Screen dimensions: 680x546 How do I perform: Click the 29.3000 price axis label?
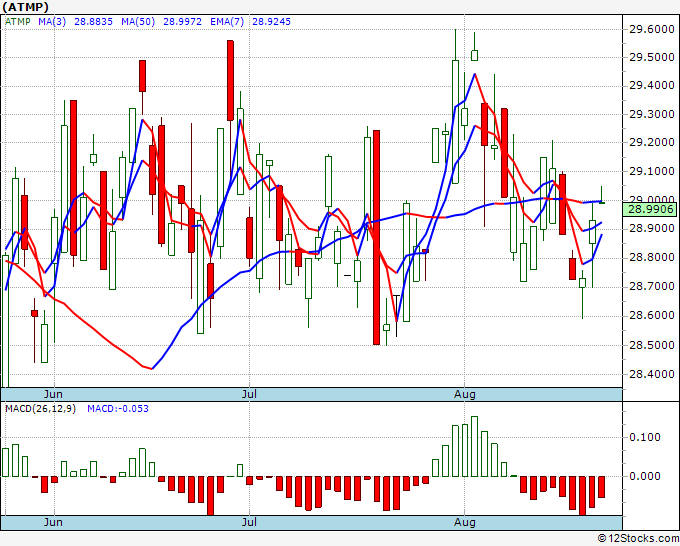click(x=651, y=114)
